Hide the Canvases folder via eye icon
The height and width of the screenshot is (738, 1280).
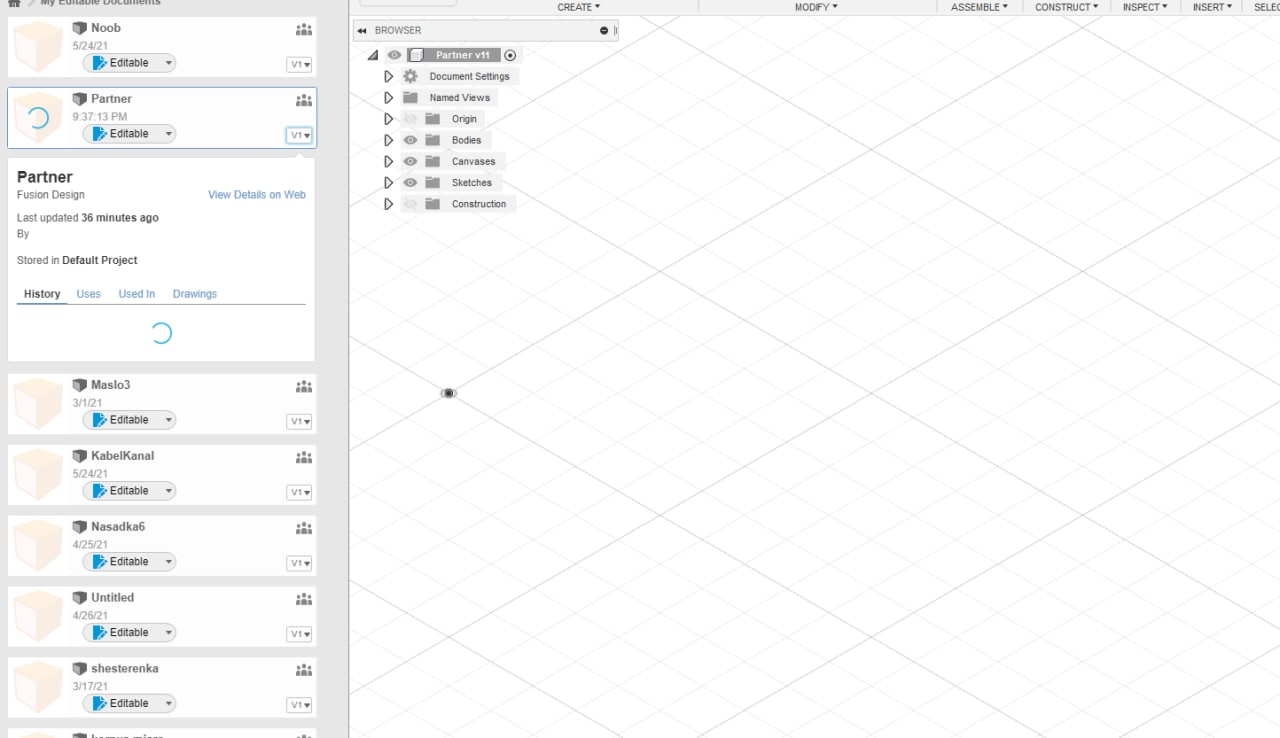pos(410,161)
